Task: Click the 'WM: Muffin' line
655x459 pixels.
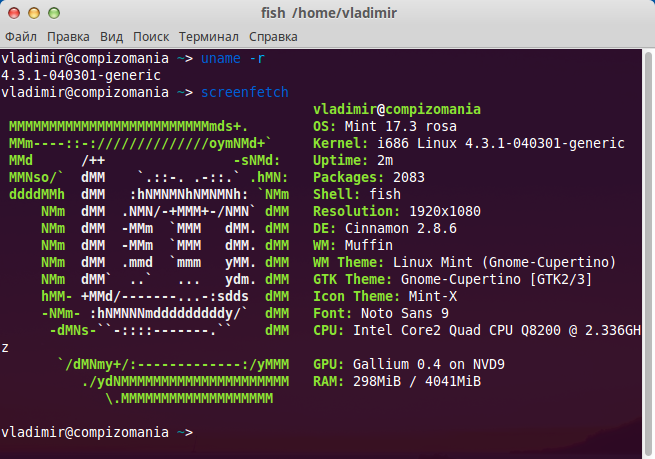Action: point(353,245)
